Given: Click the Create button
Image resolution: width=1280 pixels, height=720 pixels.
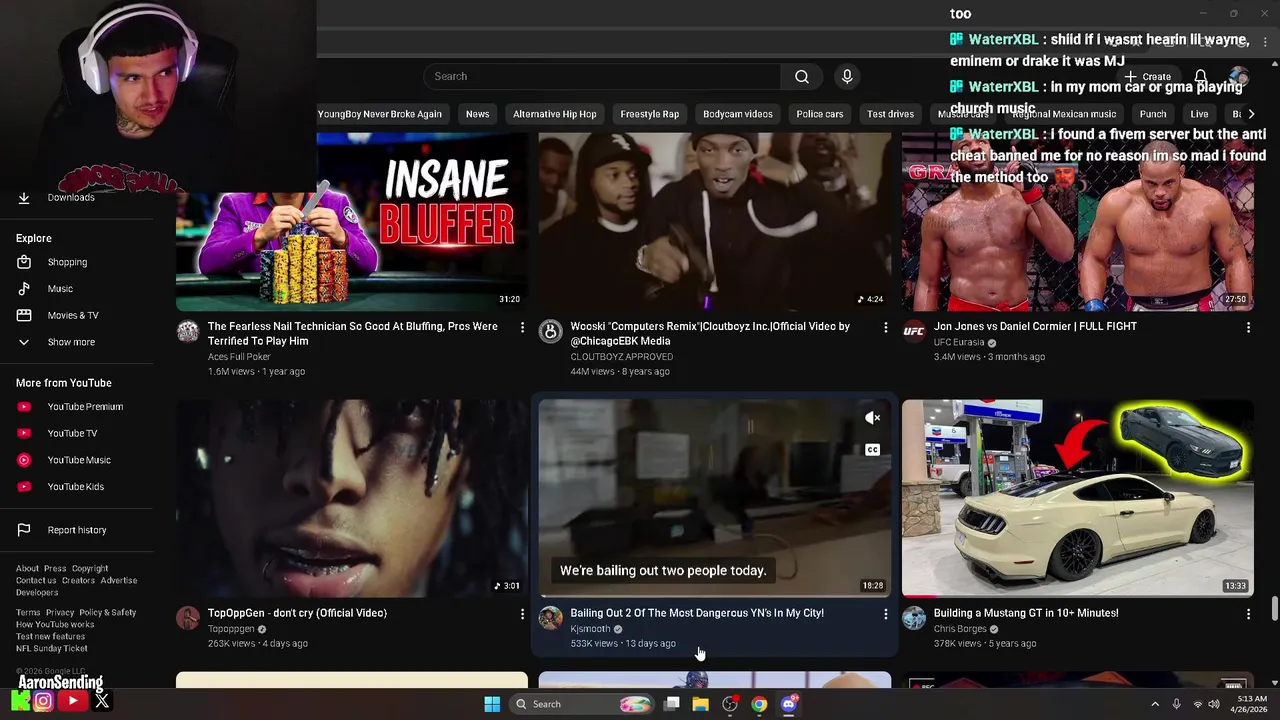Looking at the screenshot, I should pyautogui.click(x=1147, y=77).
